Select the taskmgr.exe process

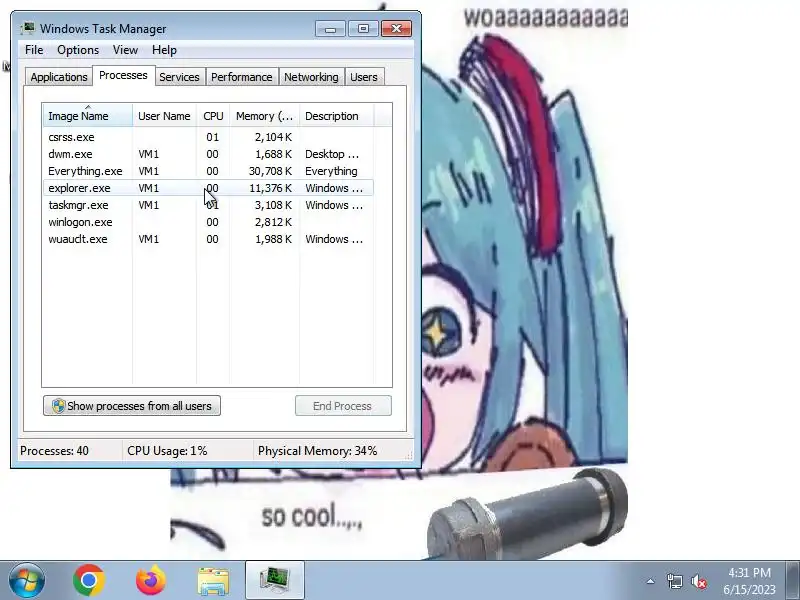coord(209,205)
